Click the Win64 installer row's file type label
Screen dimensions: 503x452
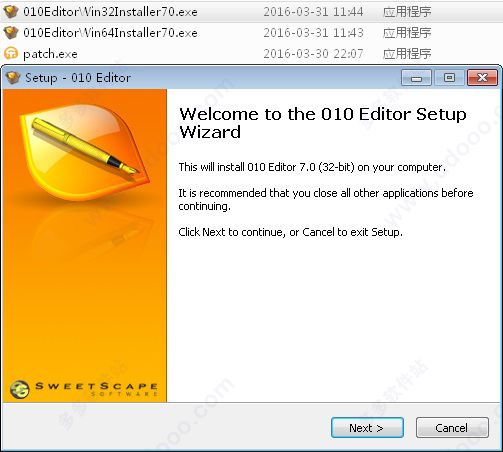click(407, 33)
